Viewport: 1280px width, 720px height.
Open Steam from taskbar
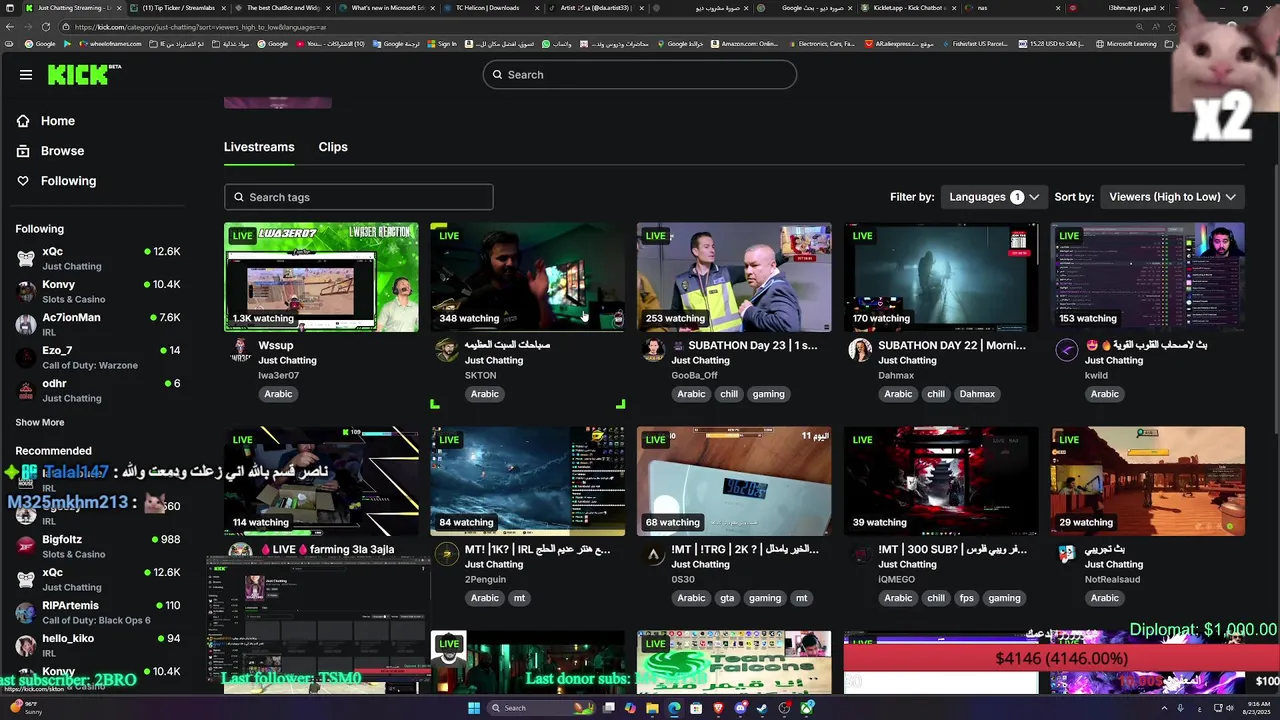point(762,708)
